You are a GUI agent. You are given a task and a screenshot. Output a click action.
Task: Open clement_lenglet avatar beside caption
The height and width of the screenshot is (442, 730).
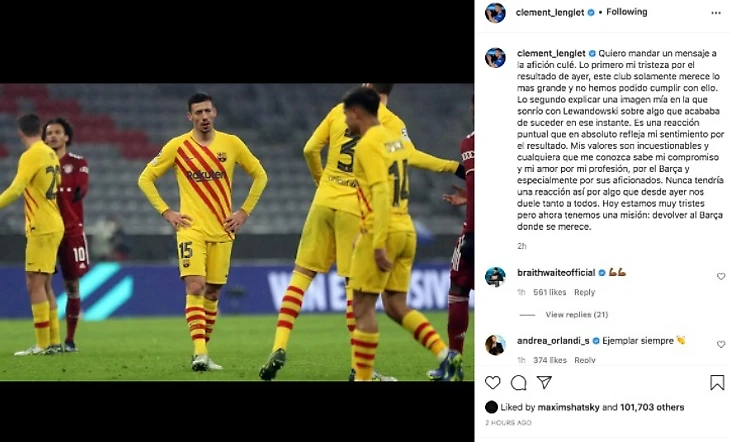495,58
